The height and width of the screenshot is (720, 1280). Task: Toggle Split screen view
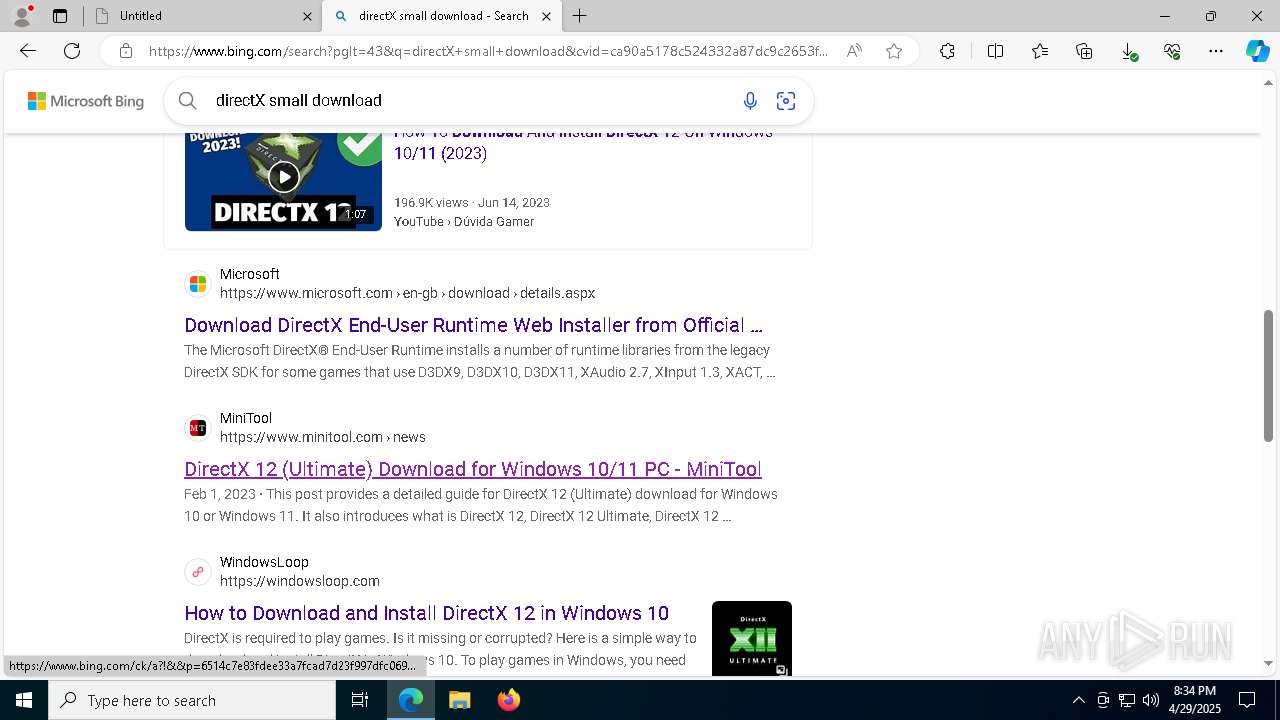point(995,51)
